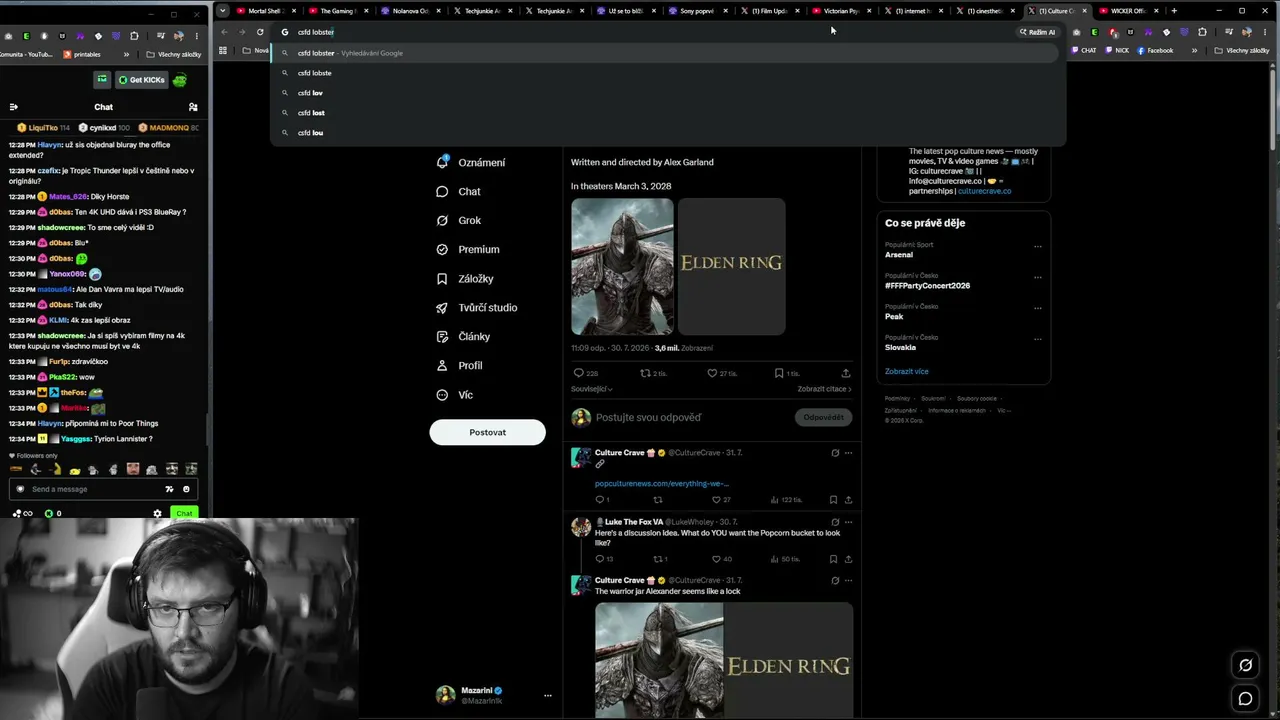Screen dimensions: 1280x720
Task: Like Luke The Fox VA reply with 40 likes
Action: pos(722,559)
